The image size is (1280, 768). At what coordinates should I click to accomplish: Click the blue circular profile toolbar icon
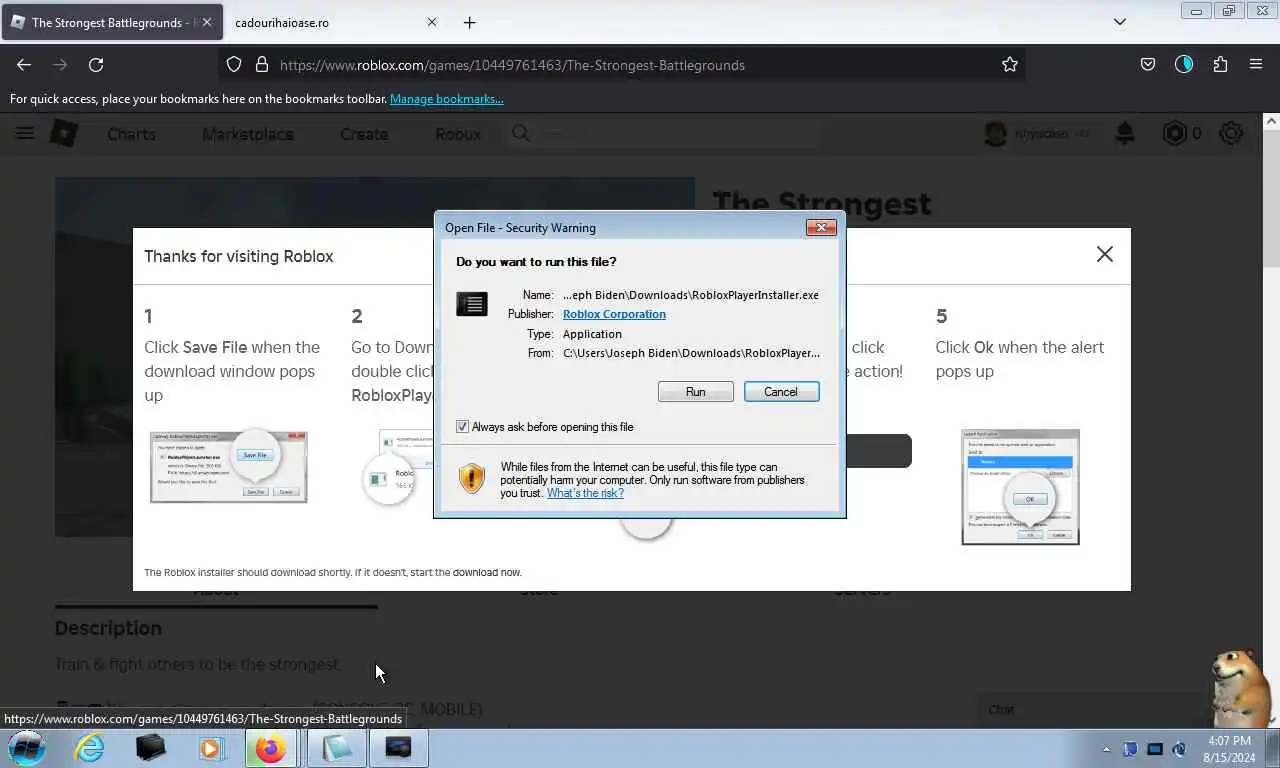pyautogui.click(x=1184, y=64)
